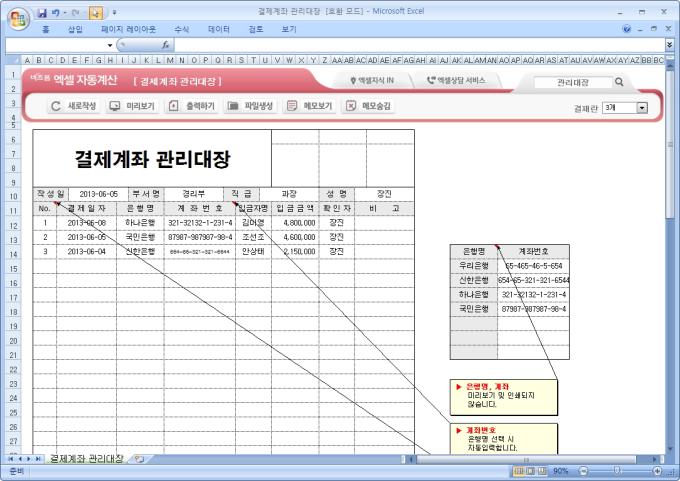Select the 국민은행 cell in row 13

point(140,237)
